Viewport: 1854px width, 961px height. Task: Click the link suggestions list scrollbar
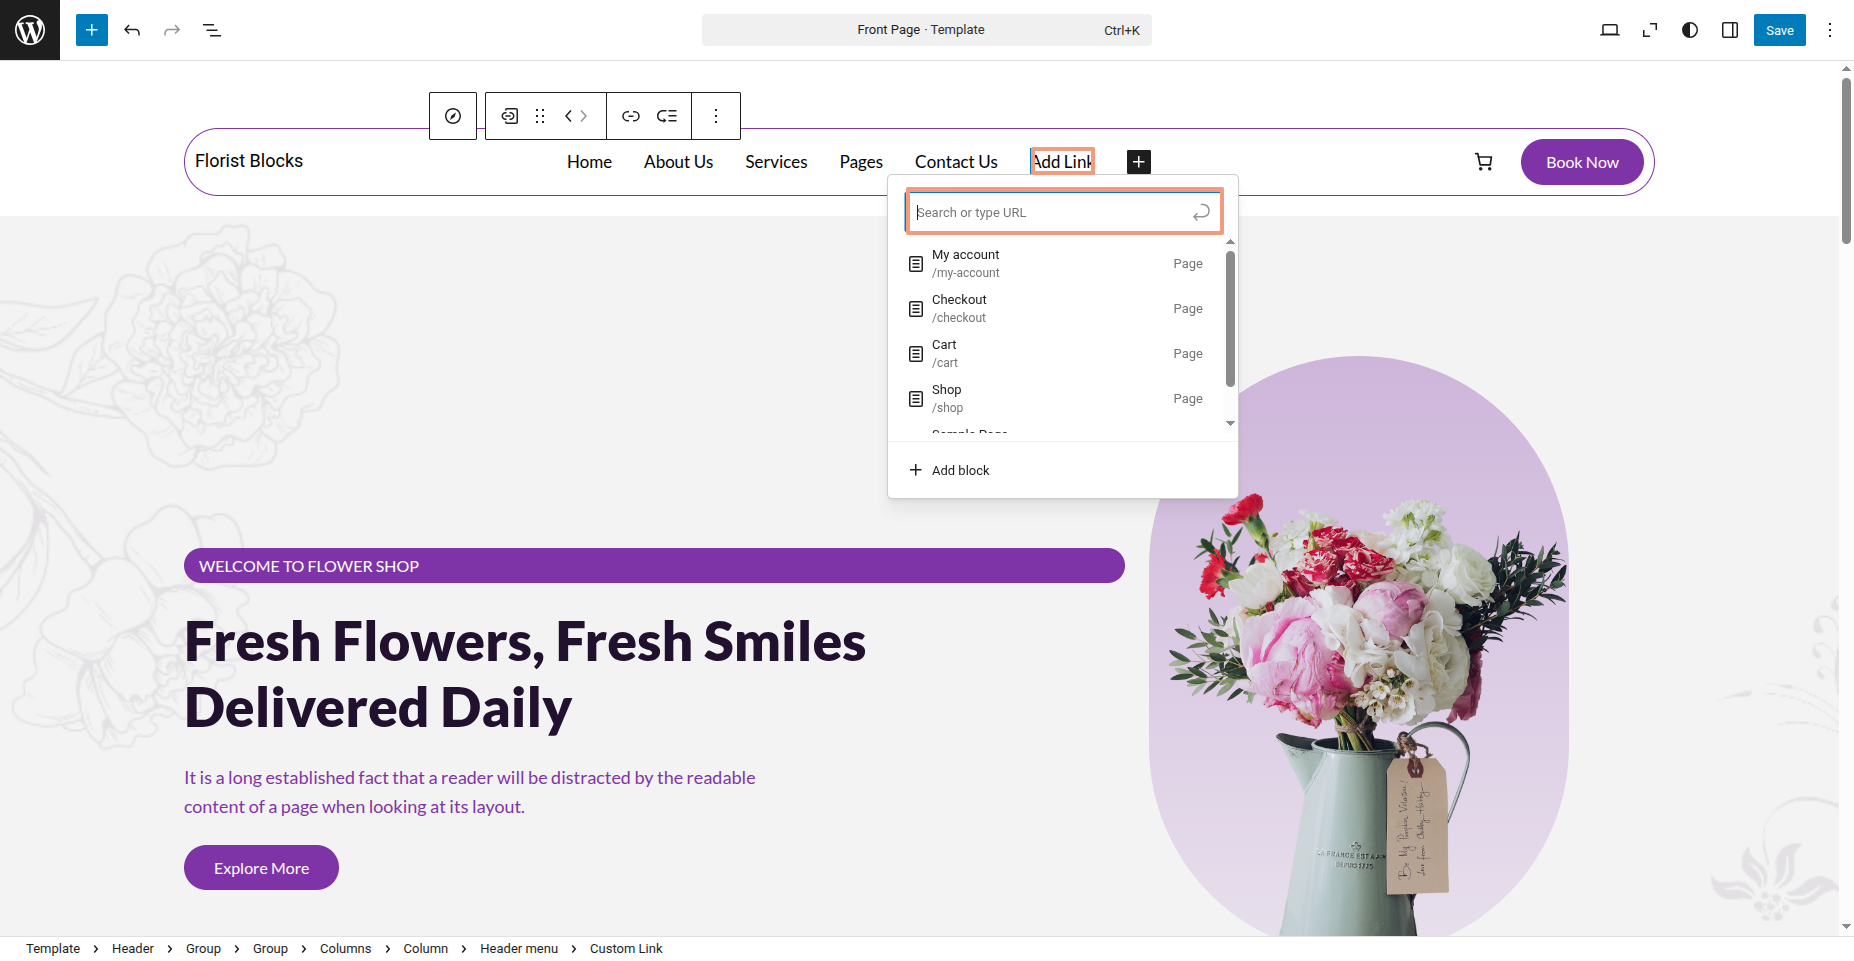point(1230,320)
